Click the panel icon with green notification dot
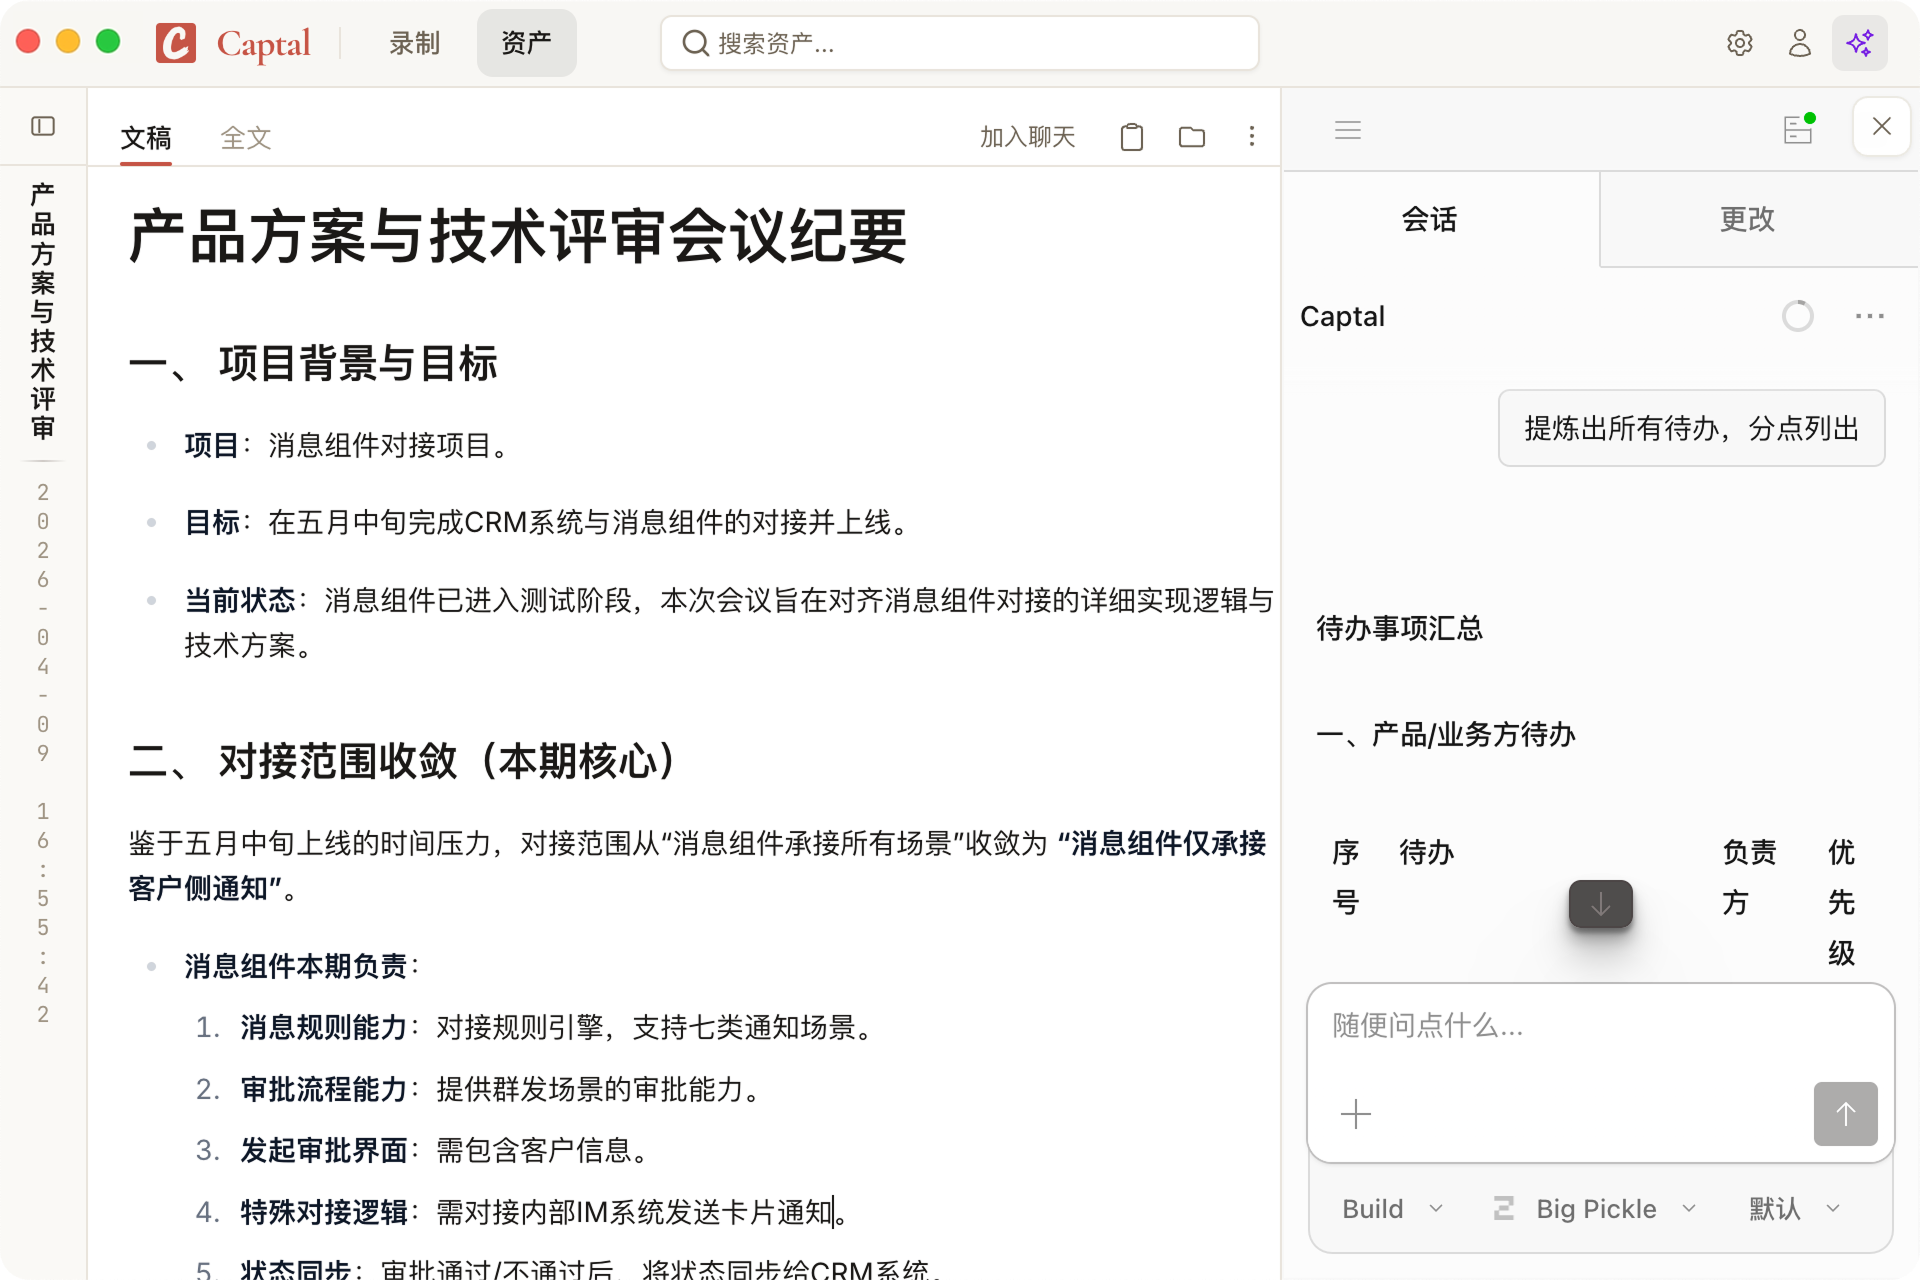Image resolution: width=1920 pixels, height=1280 pixels. click(1798, 129)
